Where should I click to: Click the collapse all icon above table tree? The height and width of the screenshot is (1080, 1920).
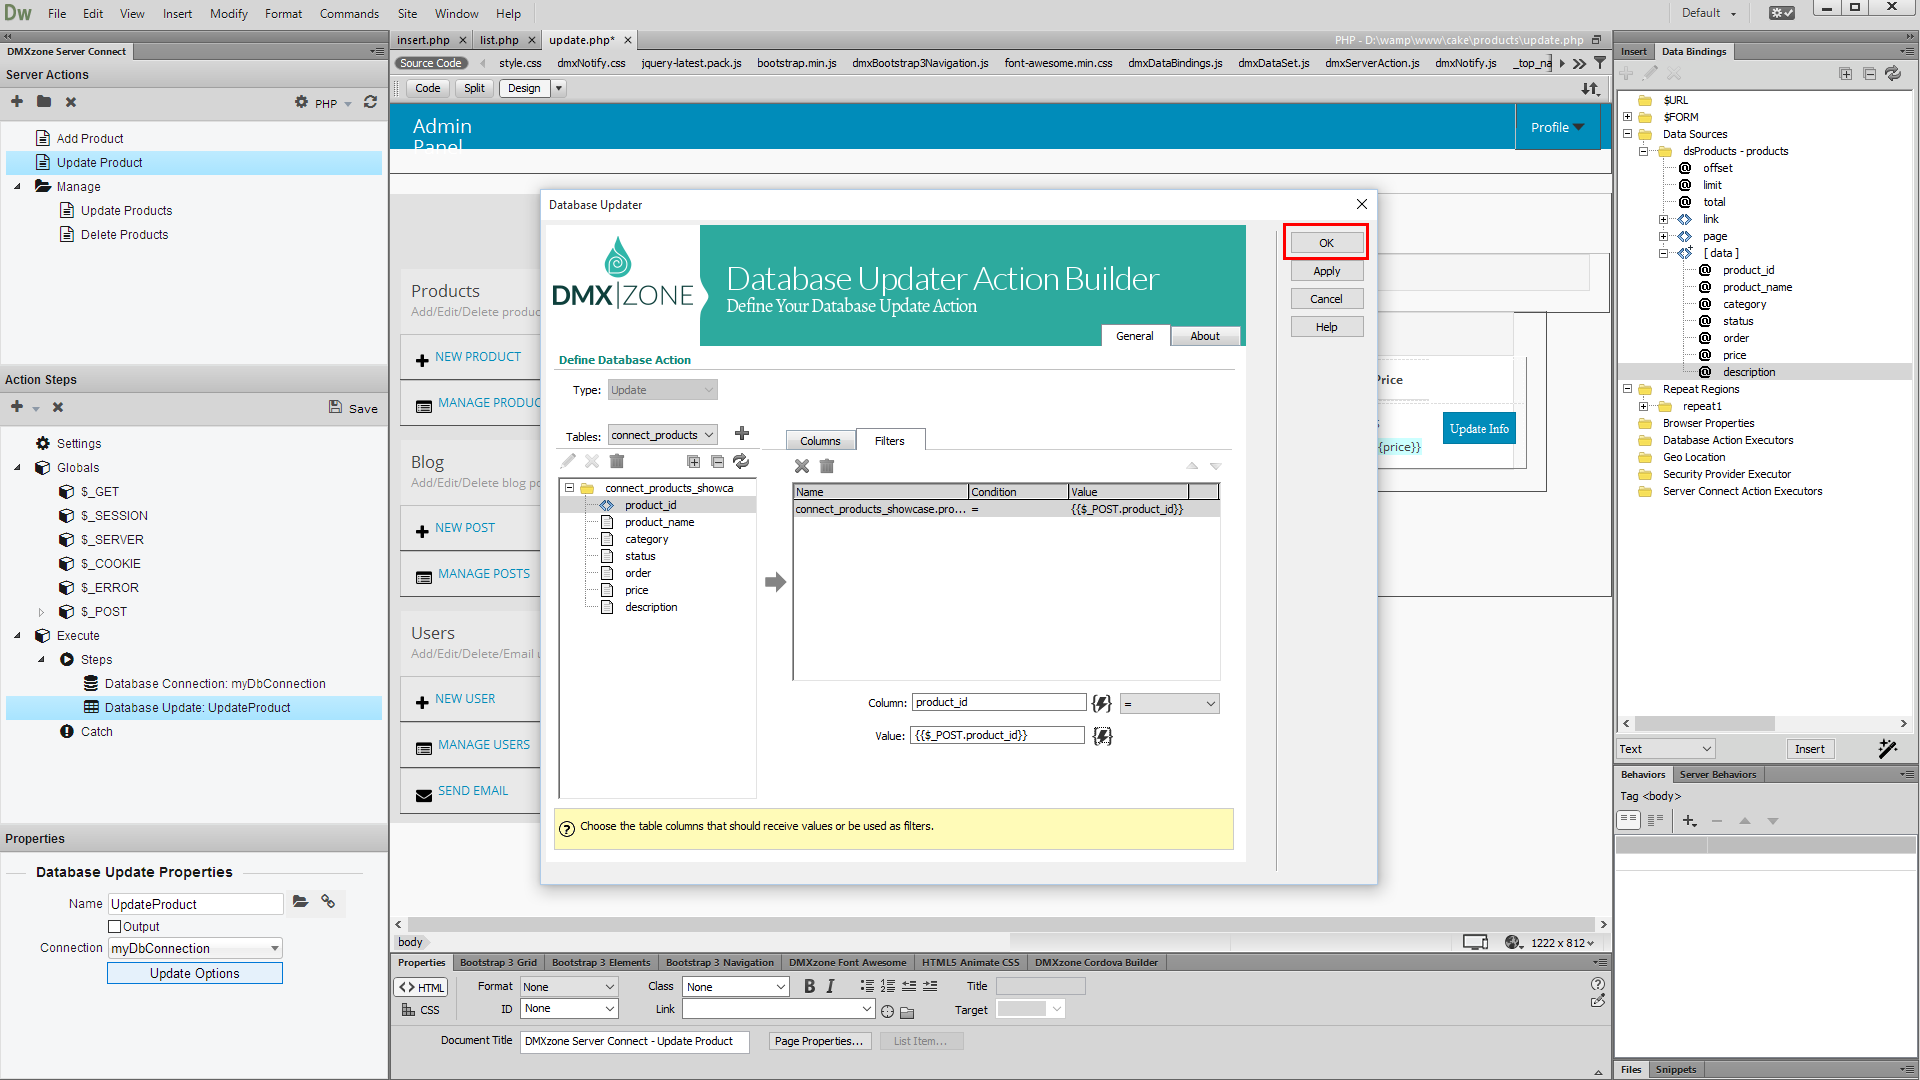[x=717, y=461]
